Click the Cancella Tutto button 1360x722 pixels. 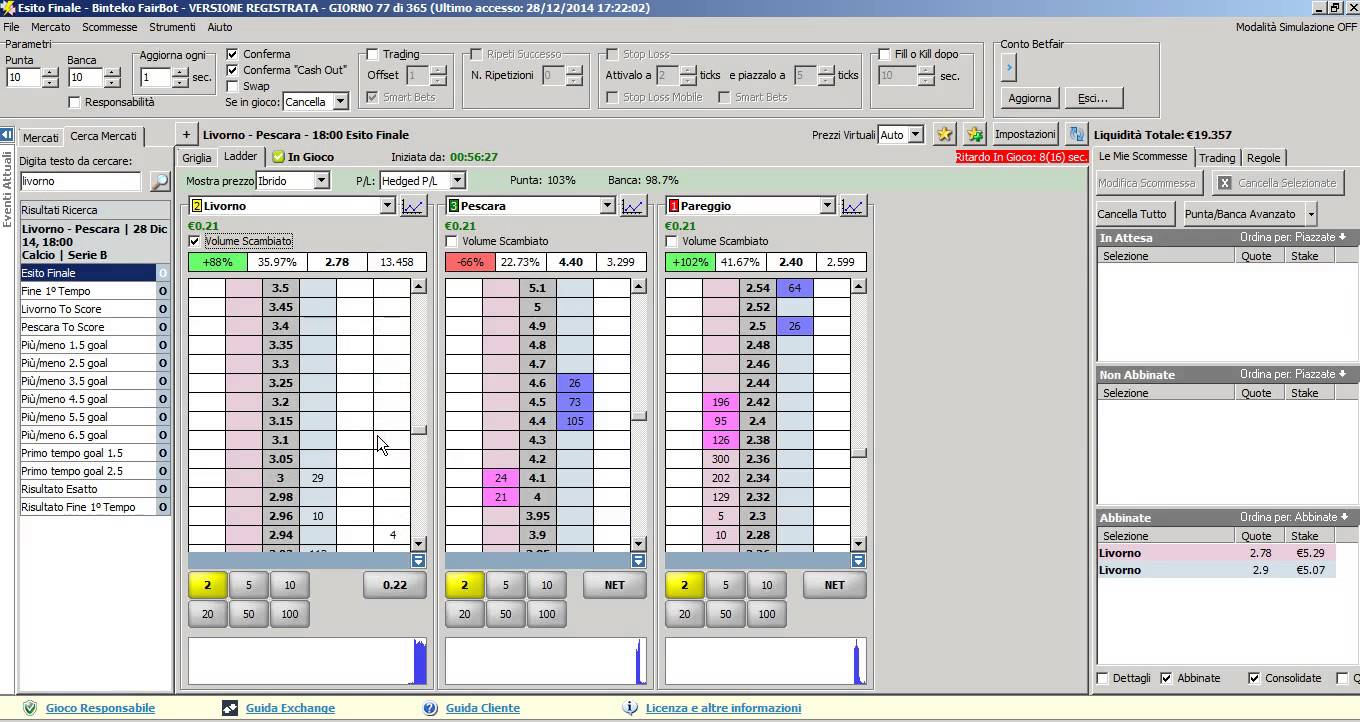1132,214
